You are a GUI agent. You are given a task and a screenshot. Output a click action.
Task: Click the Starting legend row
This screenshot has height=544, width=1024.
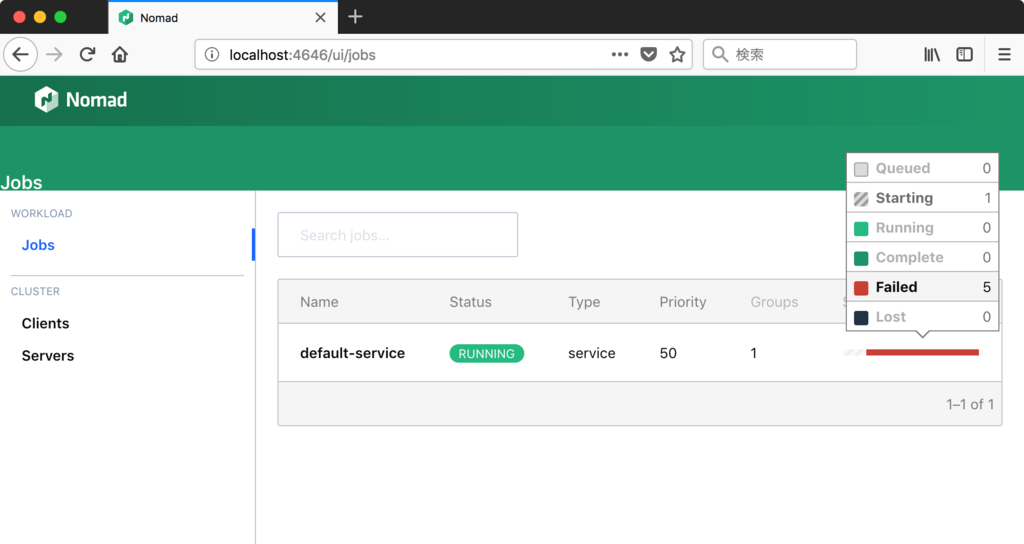point(922,198)
